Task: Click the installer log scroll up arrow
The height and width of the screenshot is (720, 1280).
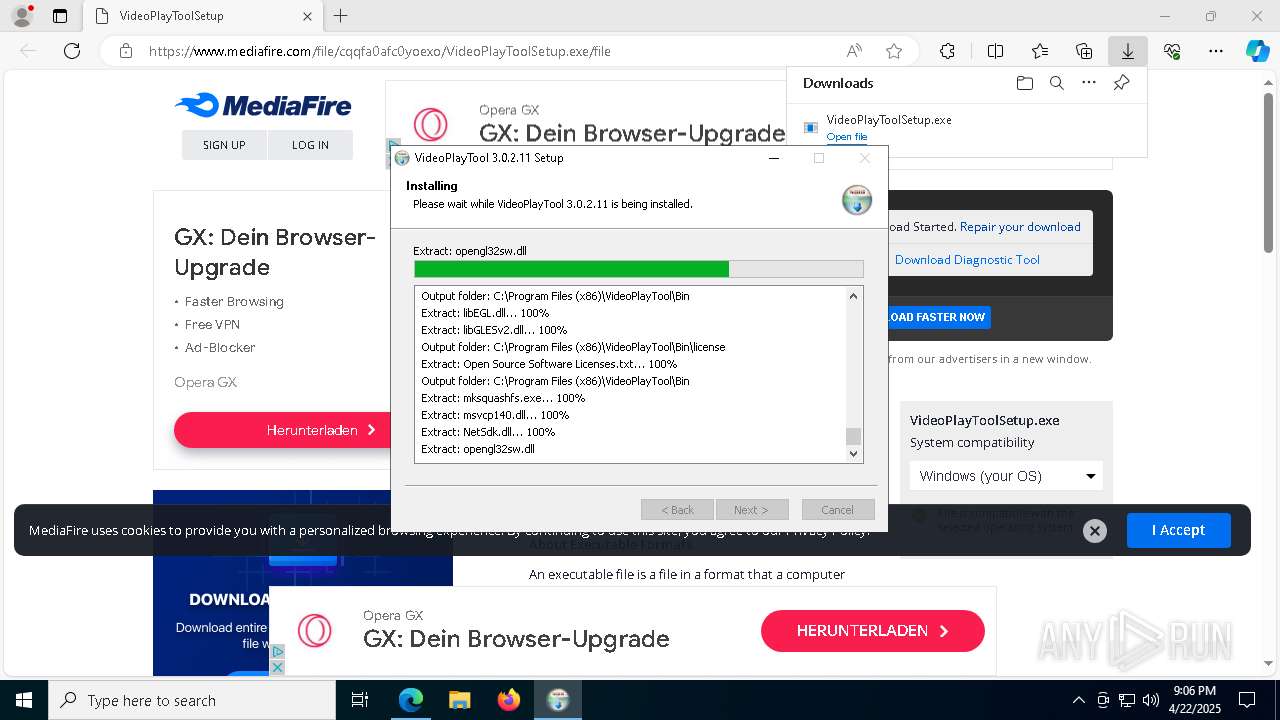Action: point(853,296)
